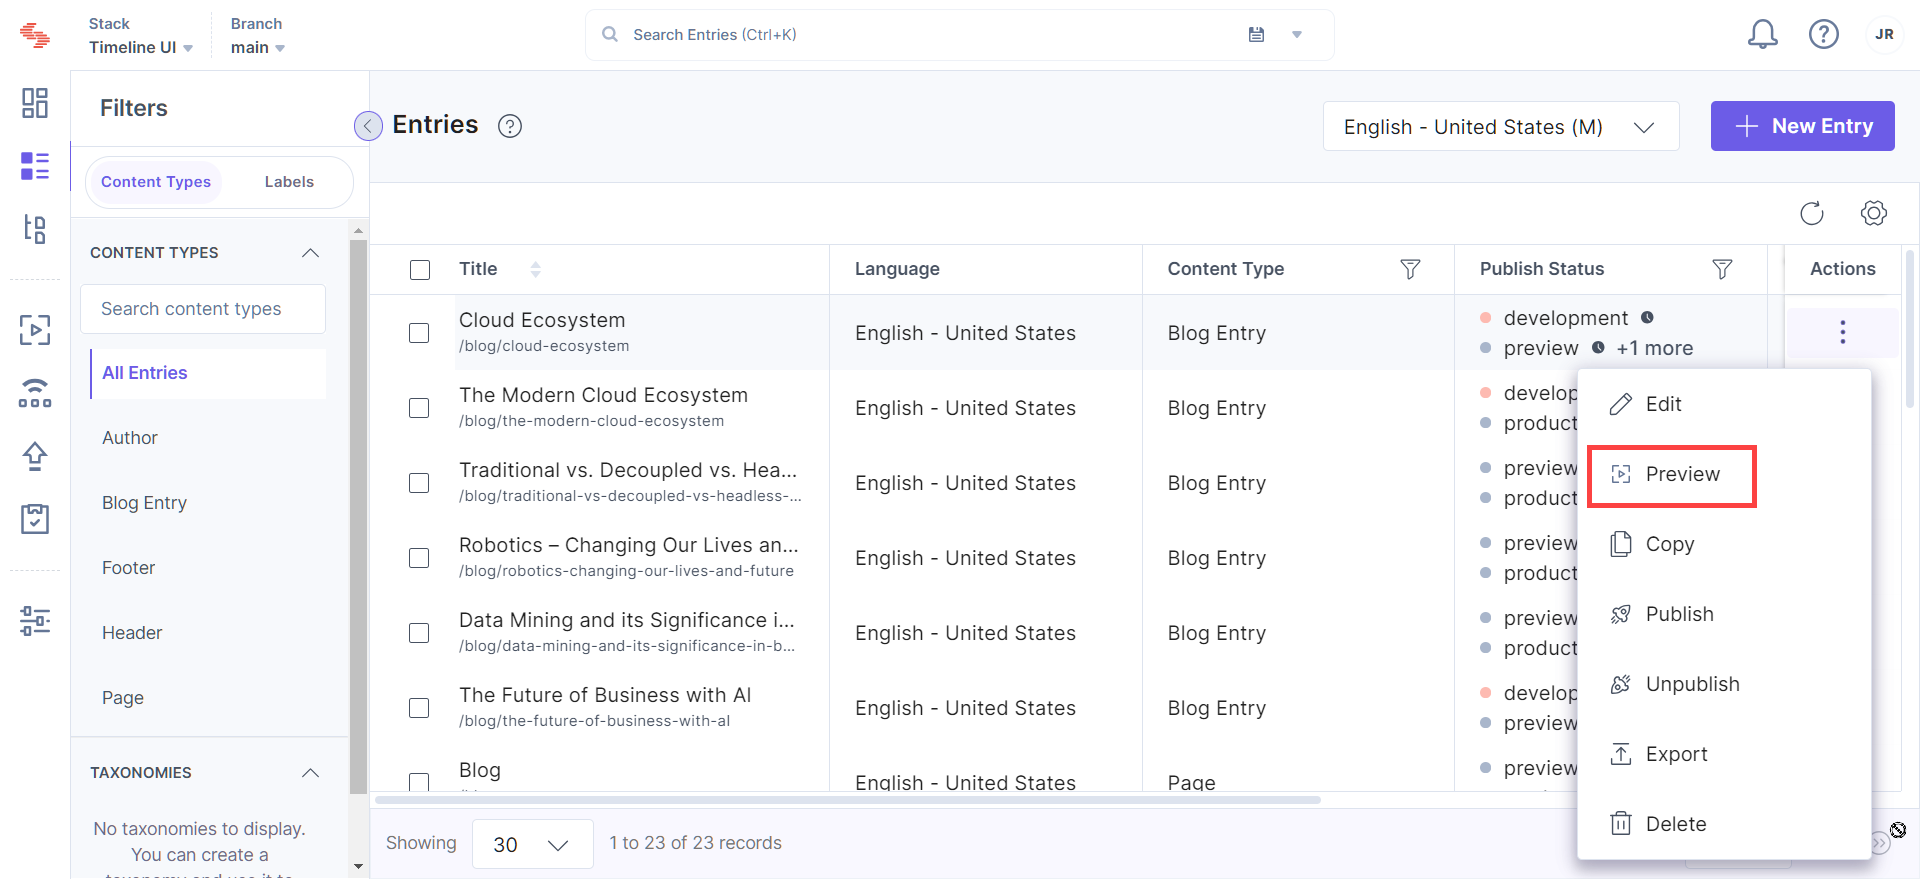Check the Blog page entry checkbox
The height and width of the screenshot is (879, 1920).
pos(419,781)
